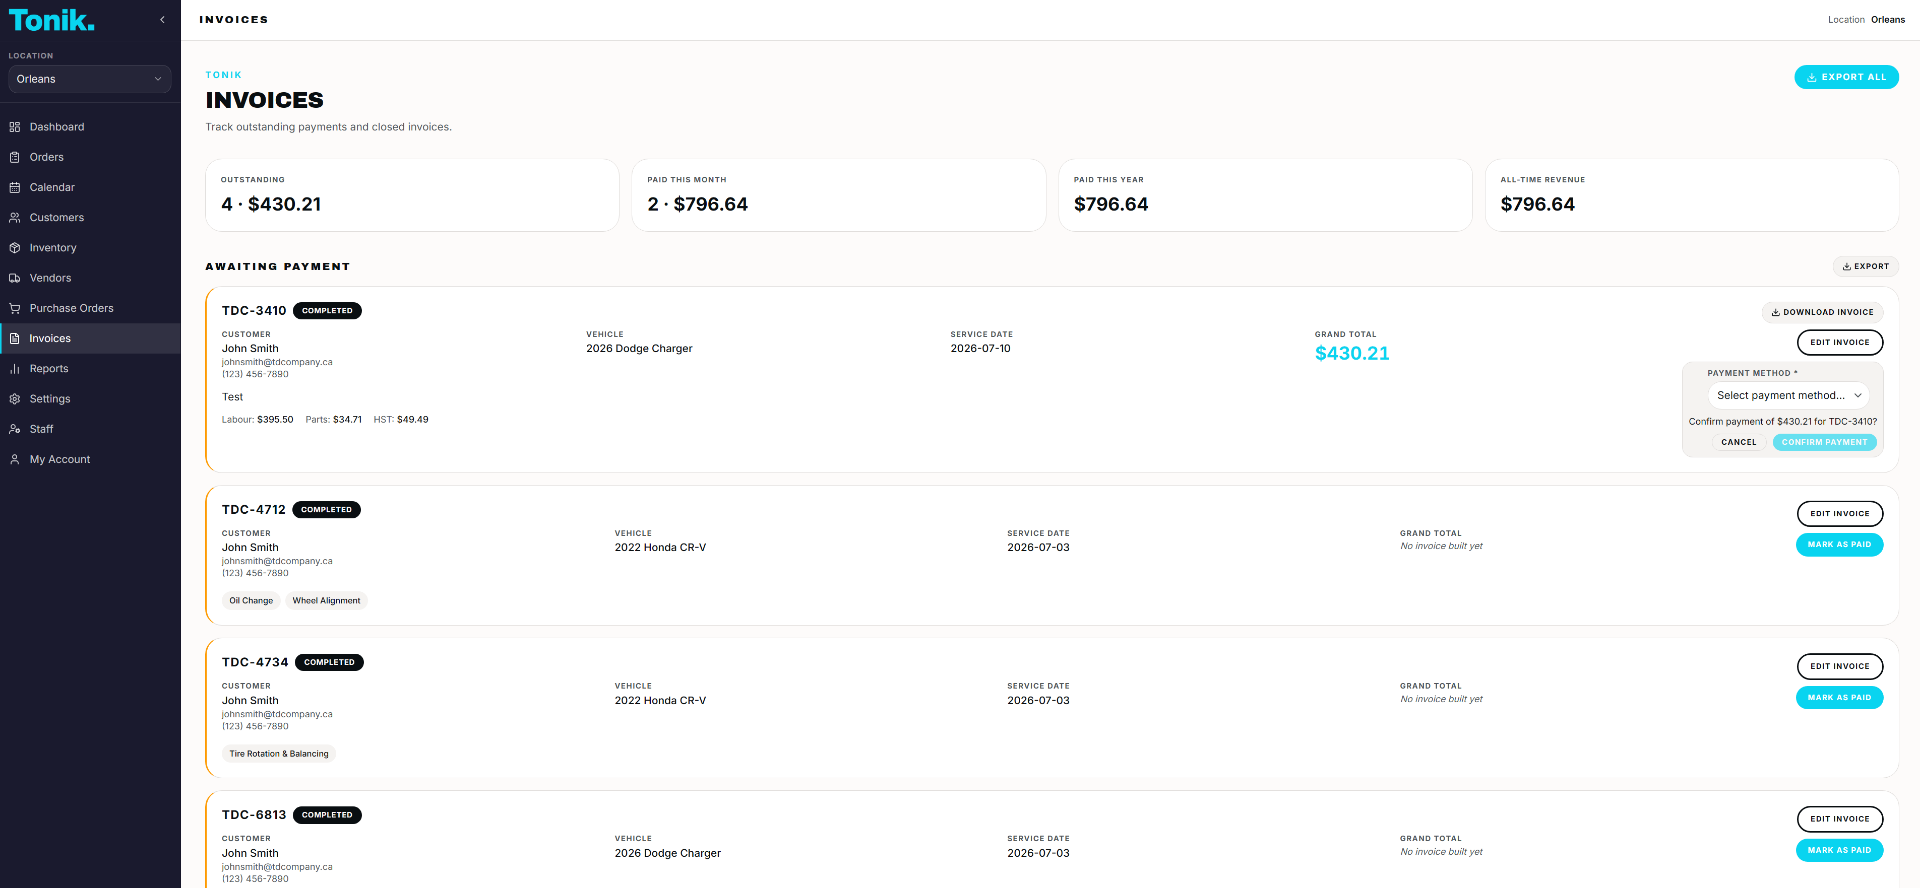Edit invoice for TDC-4712

point(1840,513)
